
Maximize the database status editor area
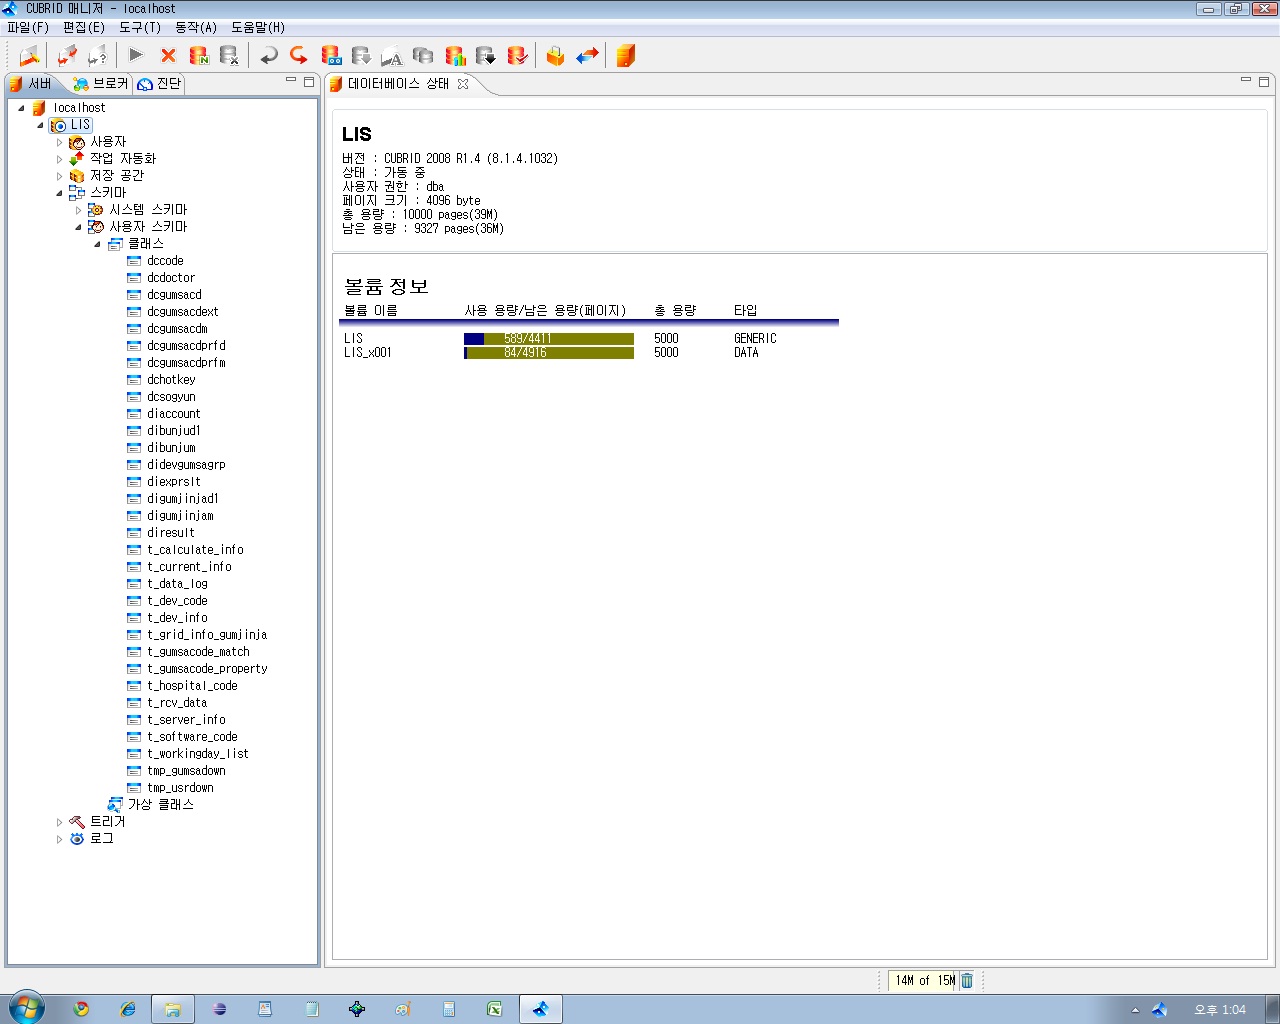1264,81
